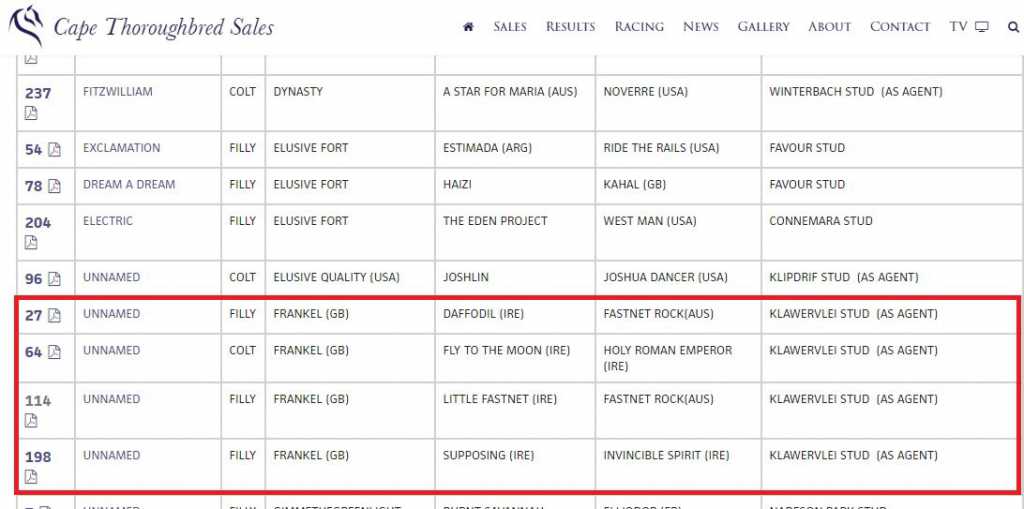1024x509 pixels.
Task: Click the home icon in navigation
Action: [x=468, y=27]
